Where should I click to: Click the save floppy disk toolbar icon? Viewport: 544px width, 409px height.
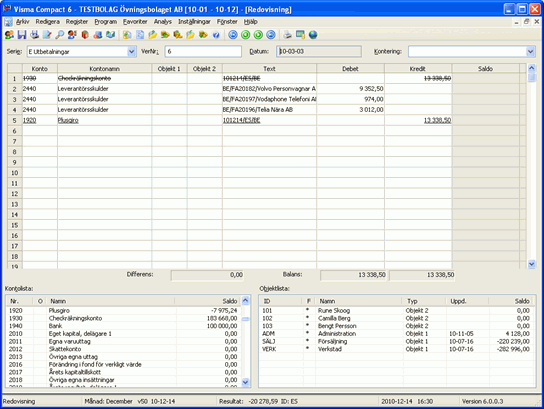click(x=22, y=35)
